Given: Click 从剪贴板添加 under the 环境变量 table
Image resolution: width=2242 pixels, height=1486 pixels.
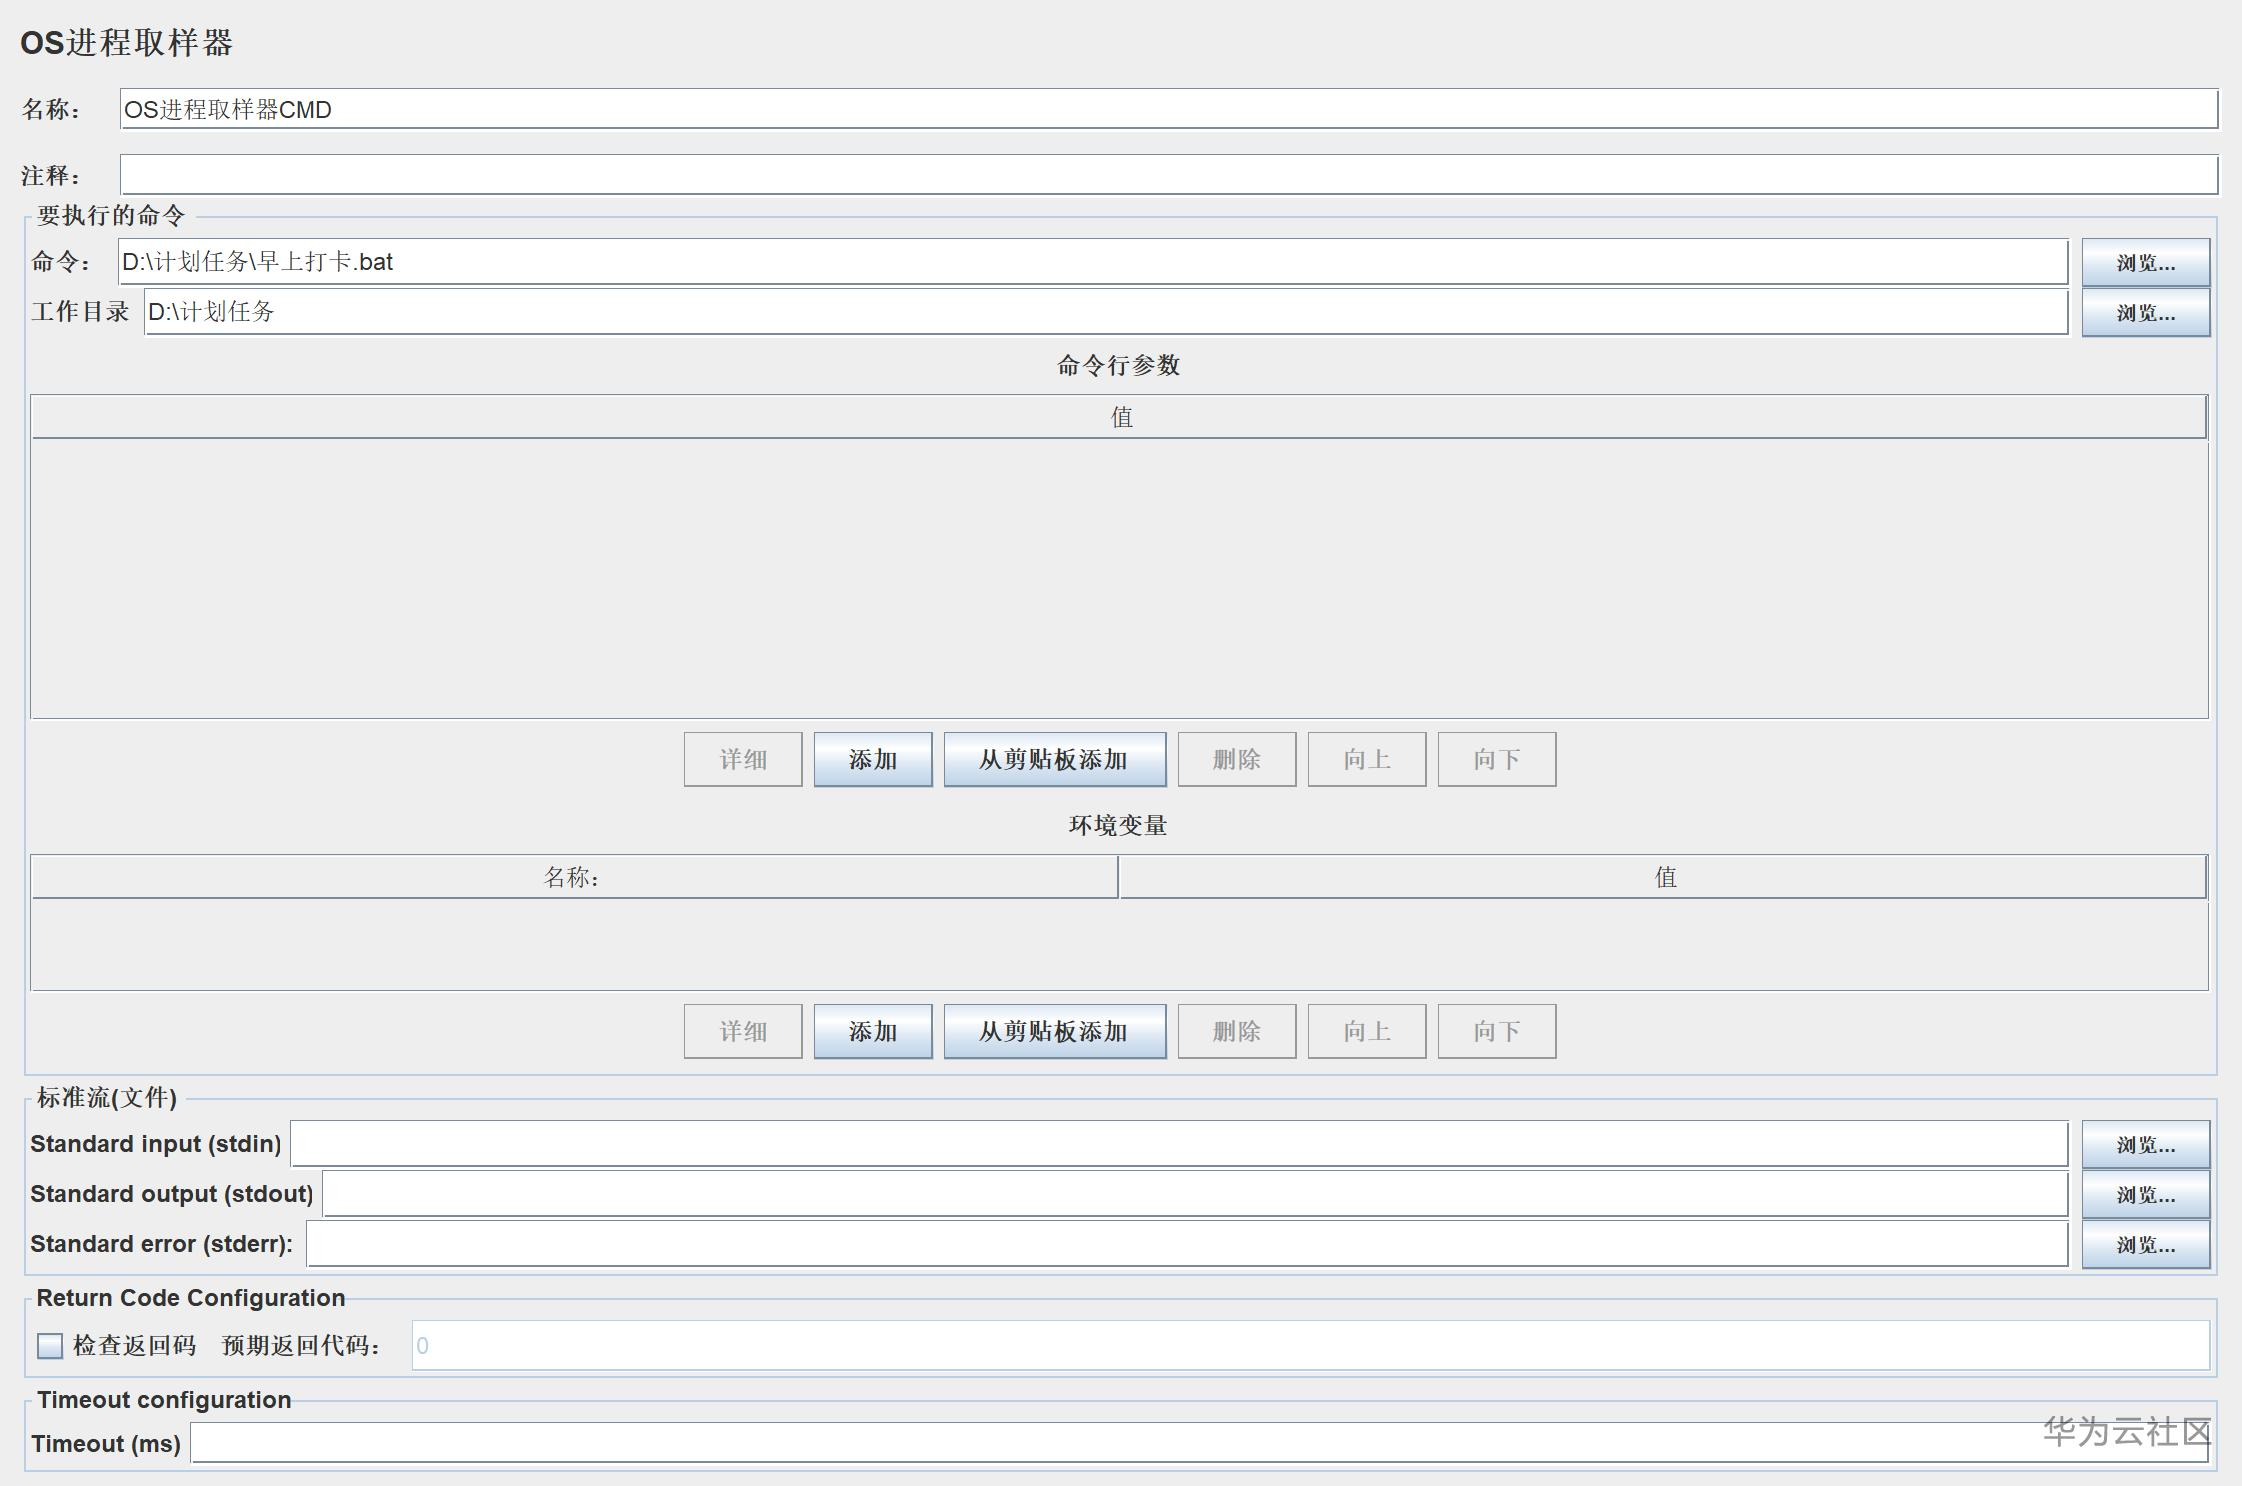Looking at the screenshot, I should coord(1054,1032).
